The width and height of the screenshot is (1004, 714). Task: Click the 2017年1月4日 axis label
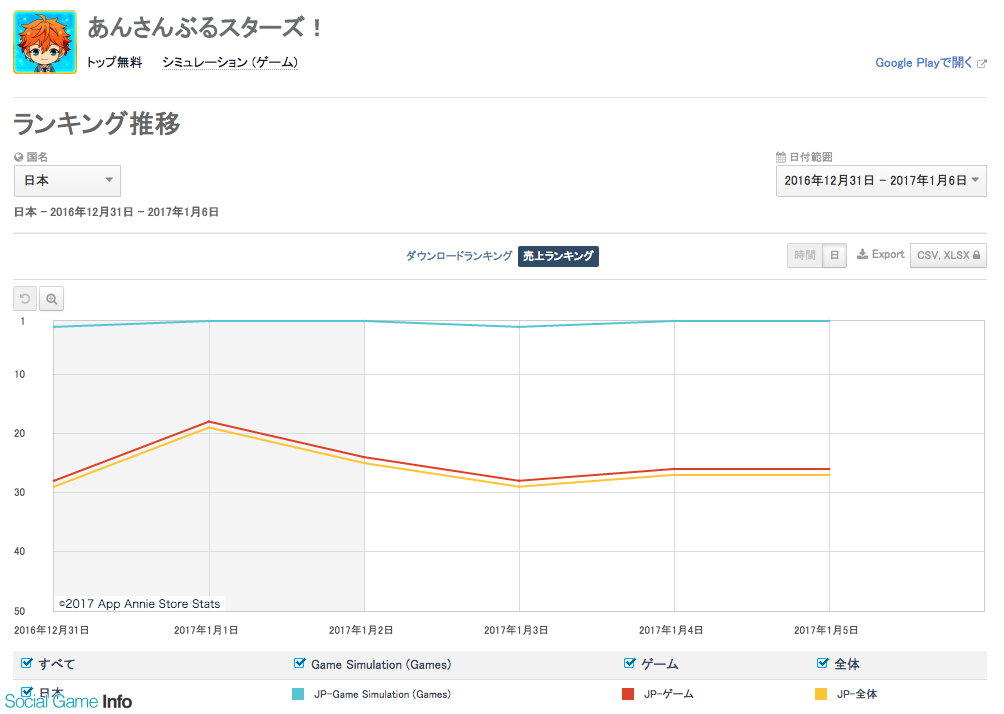(671, 630)
